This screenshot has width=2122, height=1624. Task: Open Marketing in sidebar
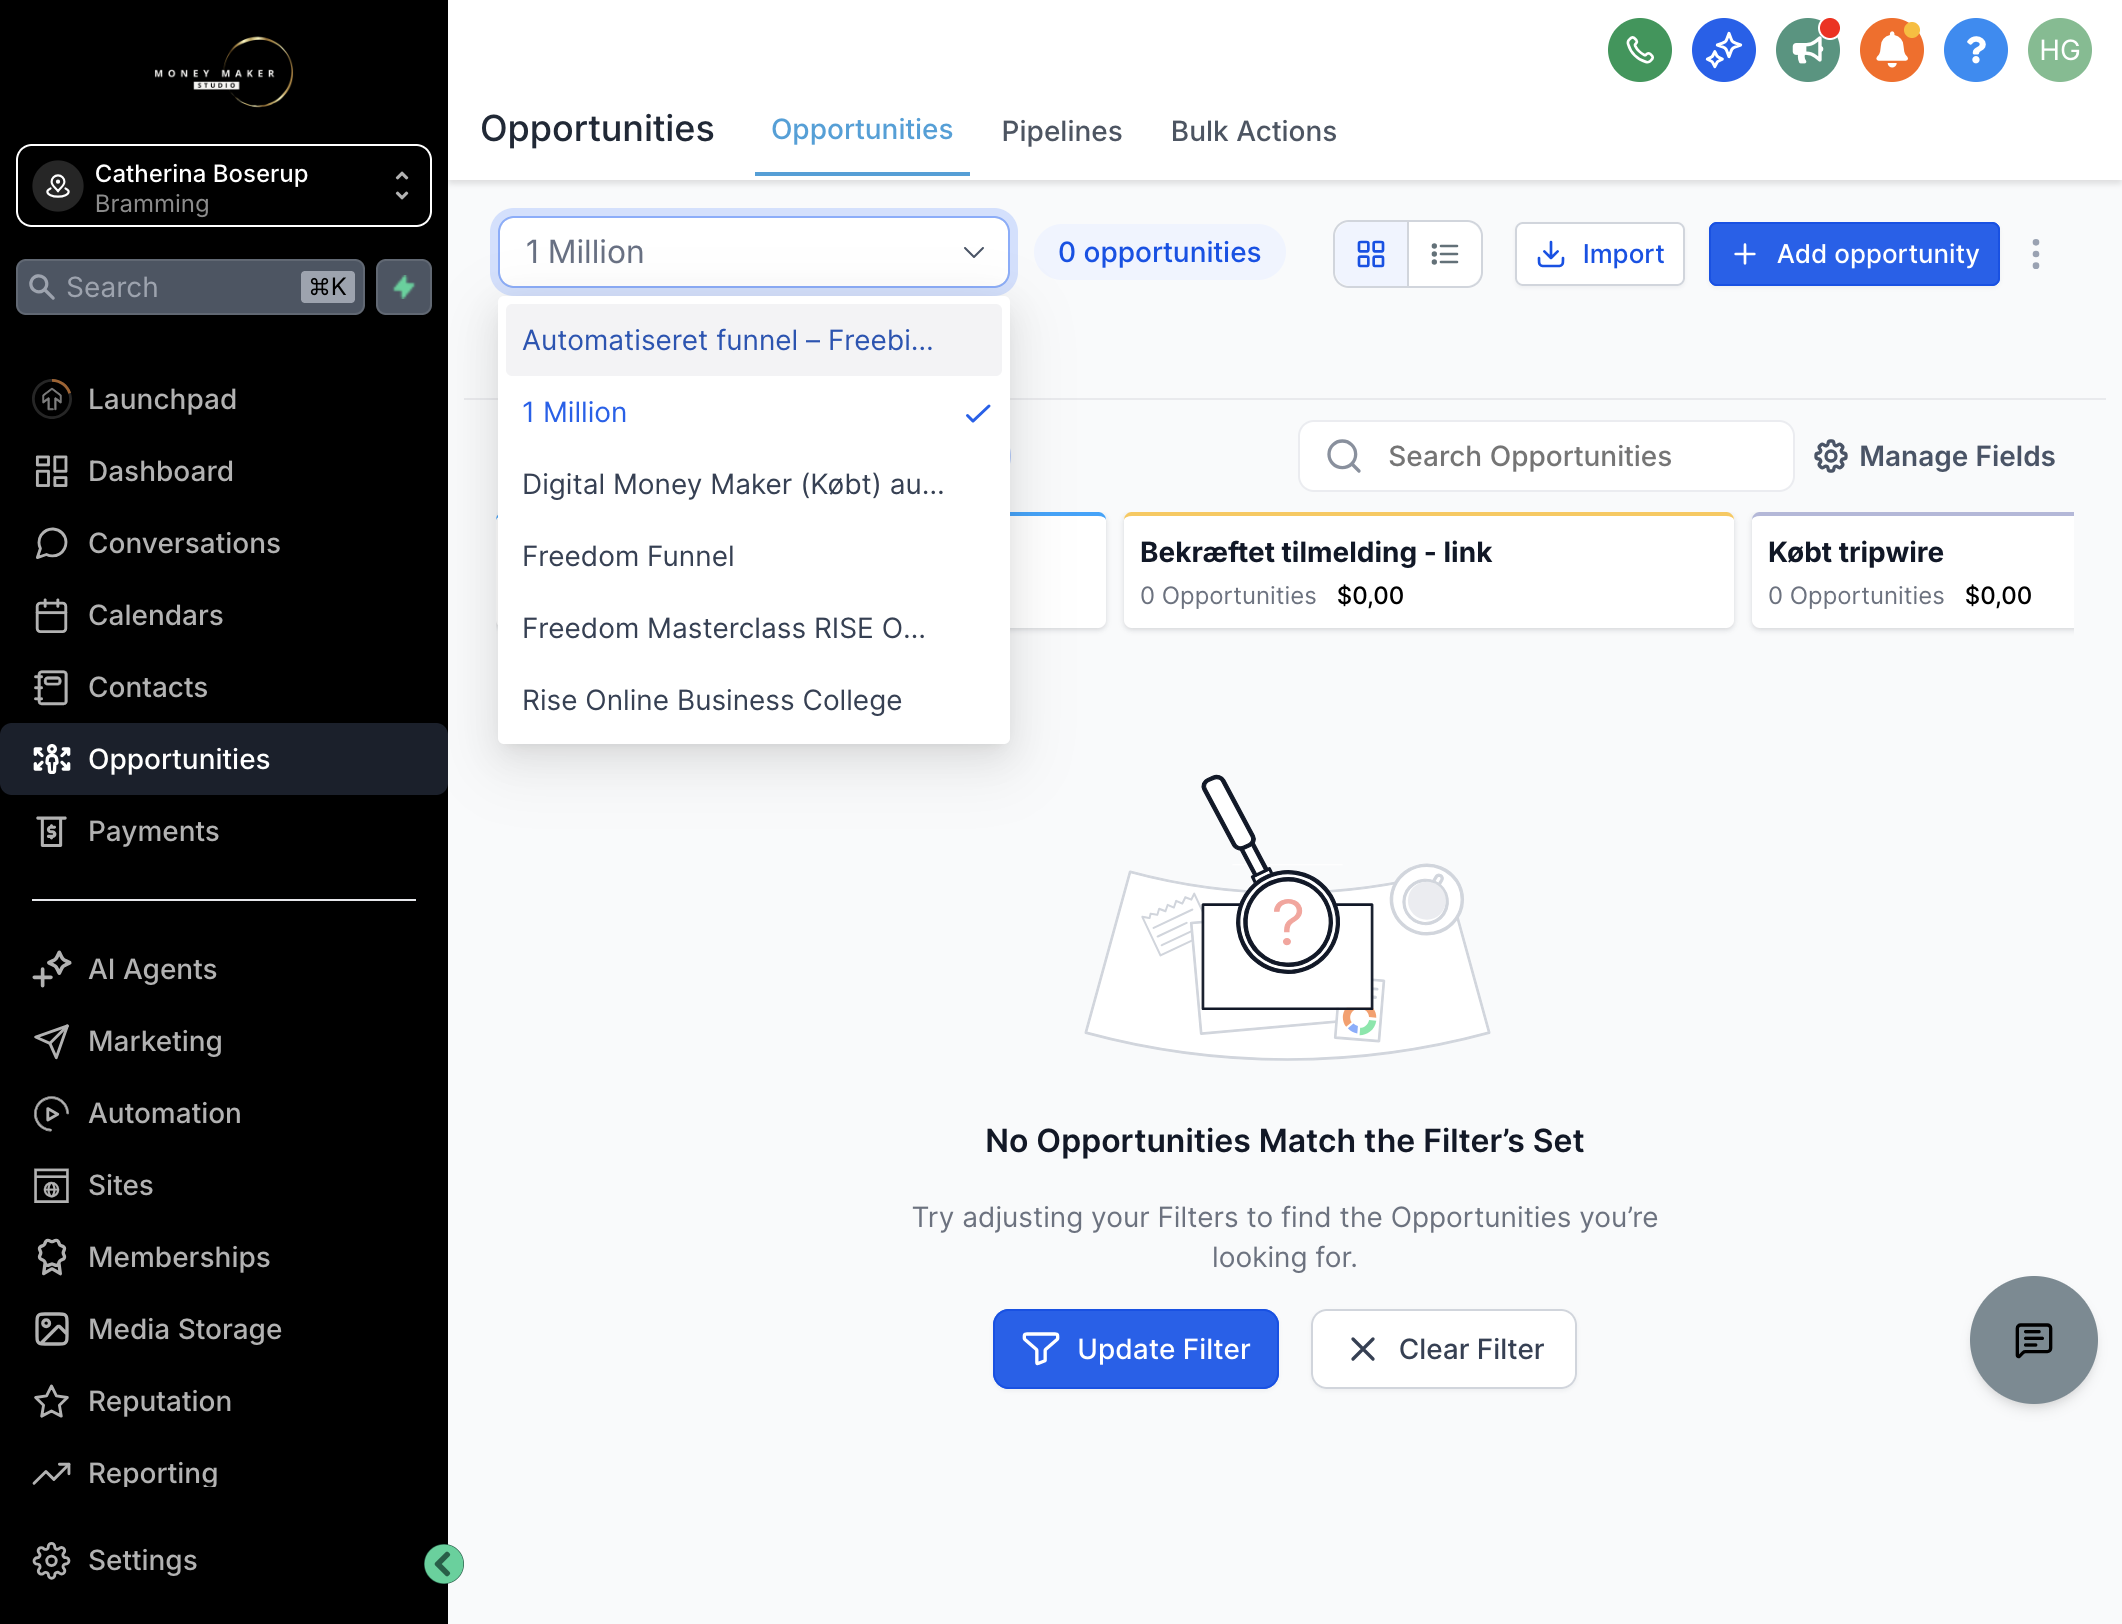pyautogui.click(x=224, y=1041)
